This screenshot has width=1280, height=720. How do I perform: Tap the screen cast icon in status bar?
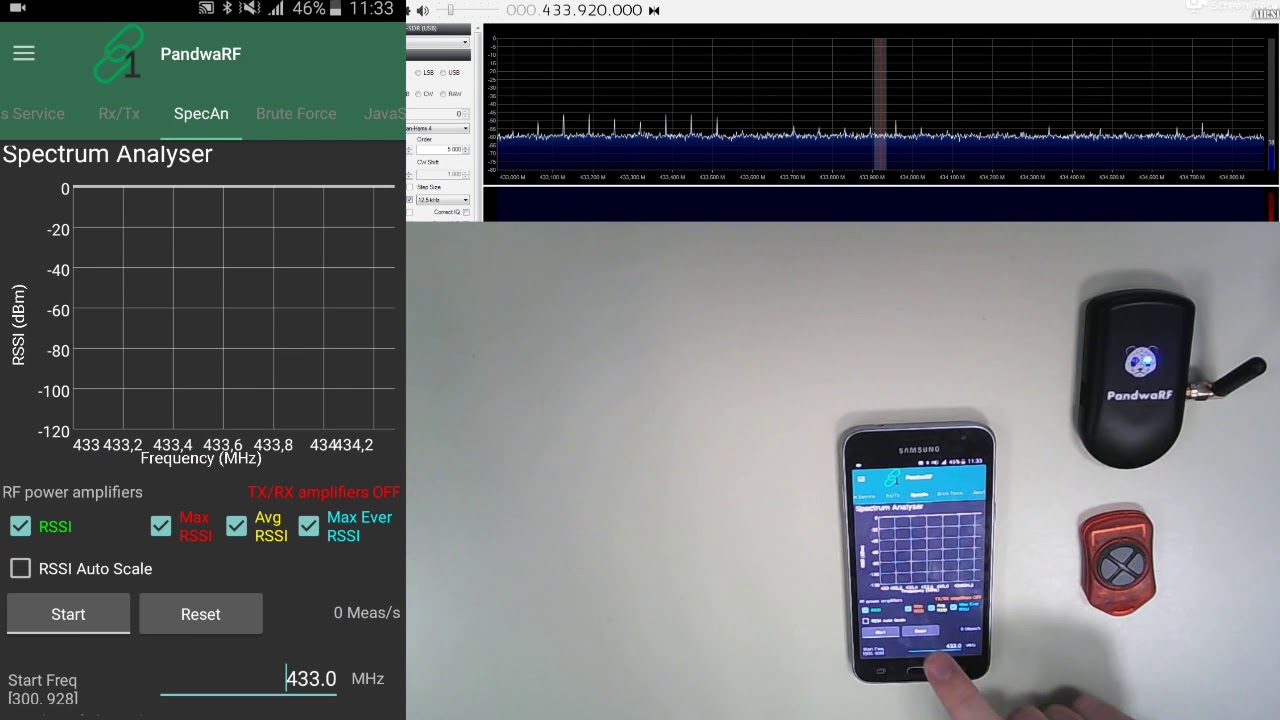coord(206,8)
